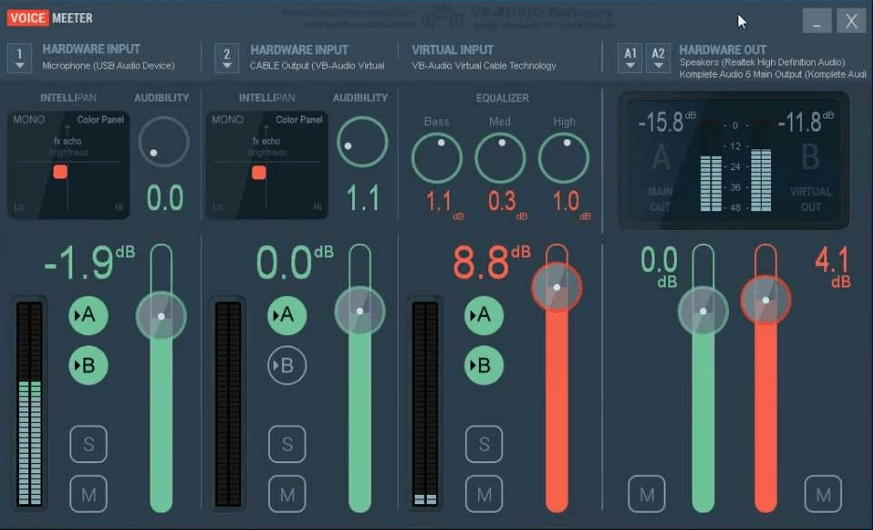The width and height of the screenshot is (873, 530).
Task: Open the Hardware Input 1 device dropdown
Action: (19, 58)
